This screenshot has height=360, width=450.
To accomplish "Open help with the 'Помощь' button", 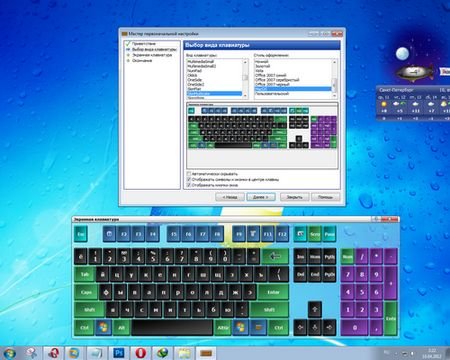I will pos(325,197).
